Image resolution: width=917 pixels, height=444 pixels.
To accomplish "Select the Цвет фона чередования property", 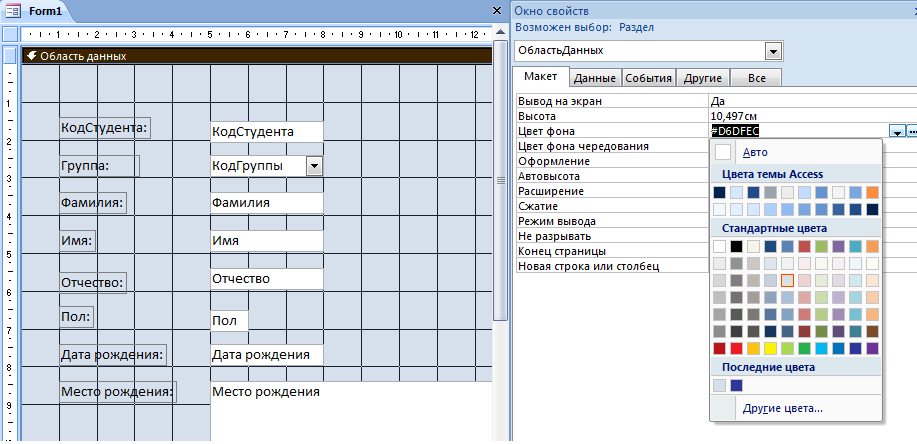I will click(x=612, y=146).
